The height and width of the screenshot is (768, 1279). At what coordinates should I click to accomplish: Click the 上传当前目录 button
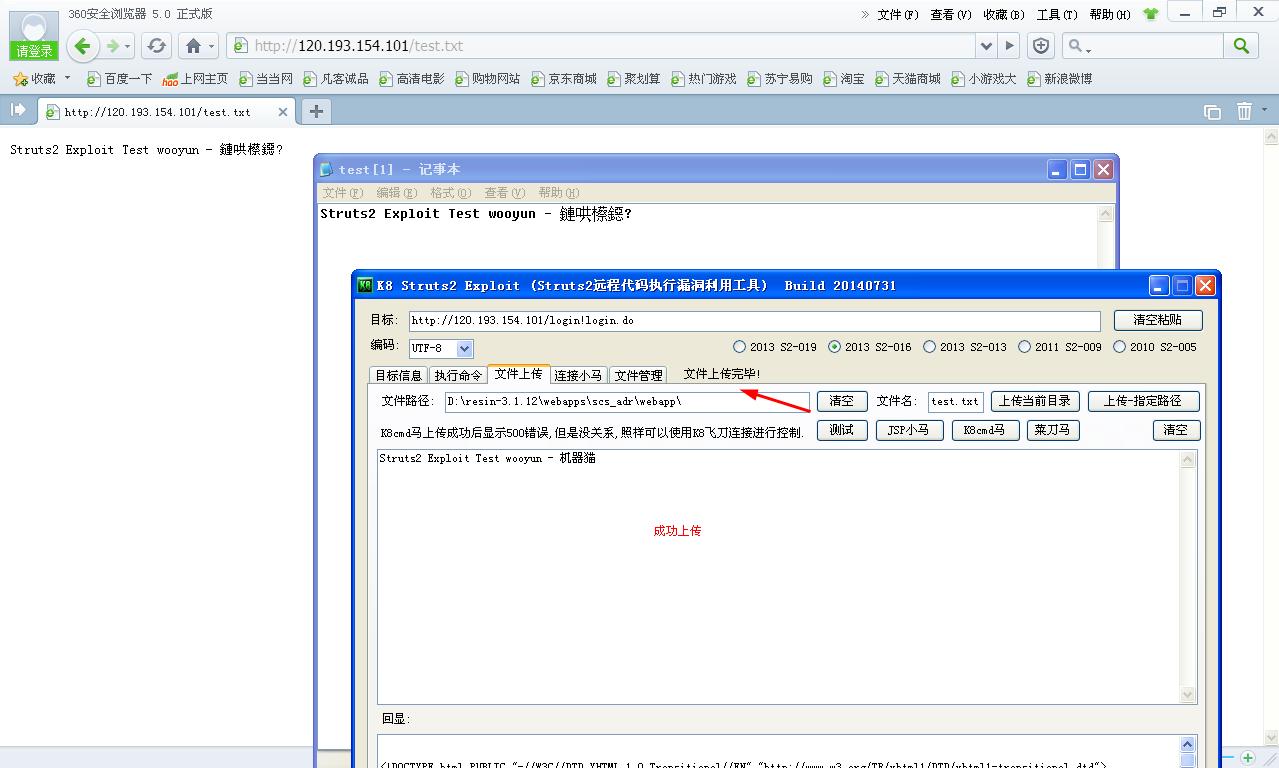tap(1035, 401)
